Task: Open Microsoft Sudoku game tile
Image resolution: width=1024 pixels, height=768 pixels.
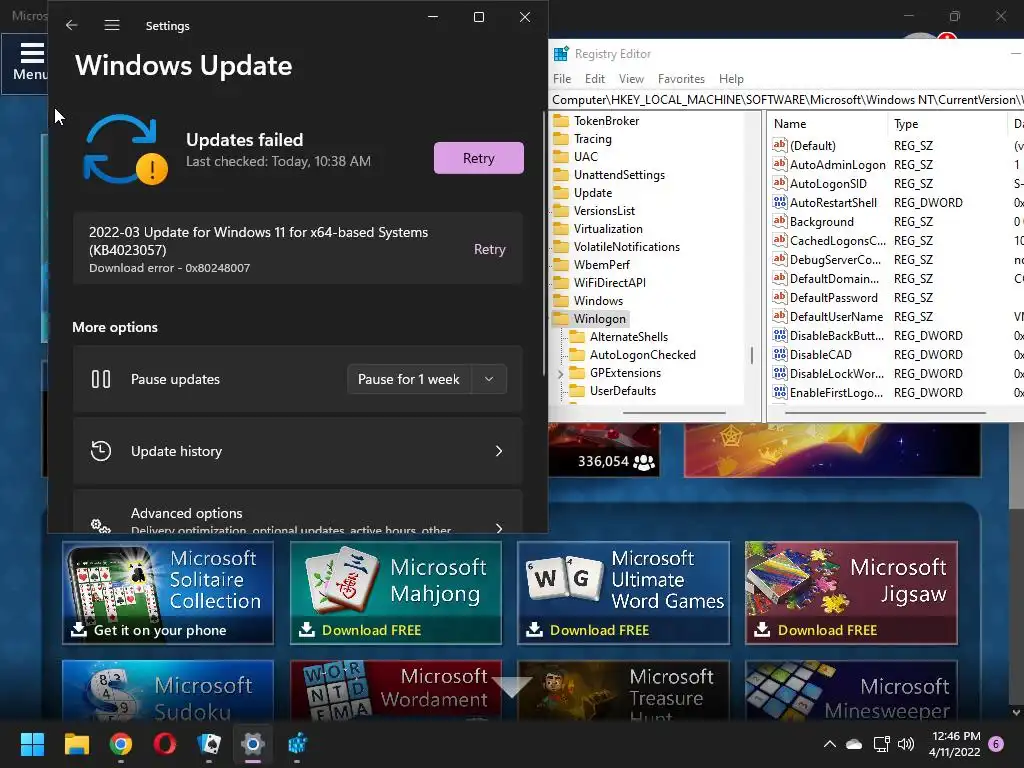Action: click(168, 691)
